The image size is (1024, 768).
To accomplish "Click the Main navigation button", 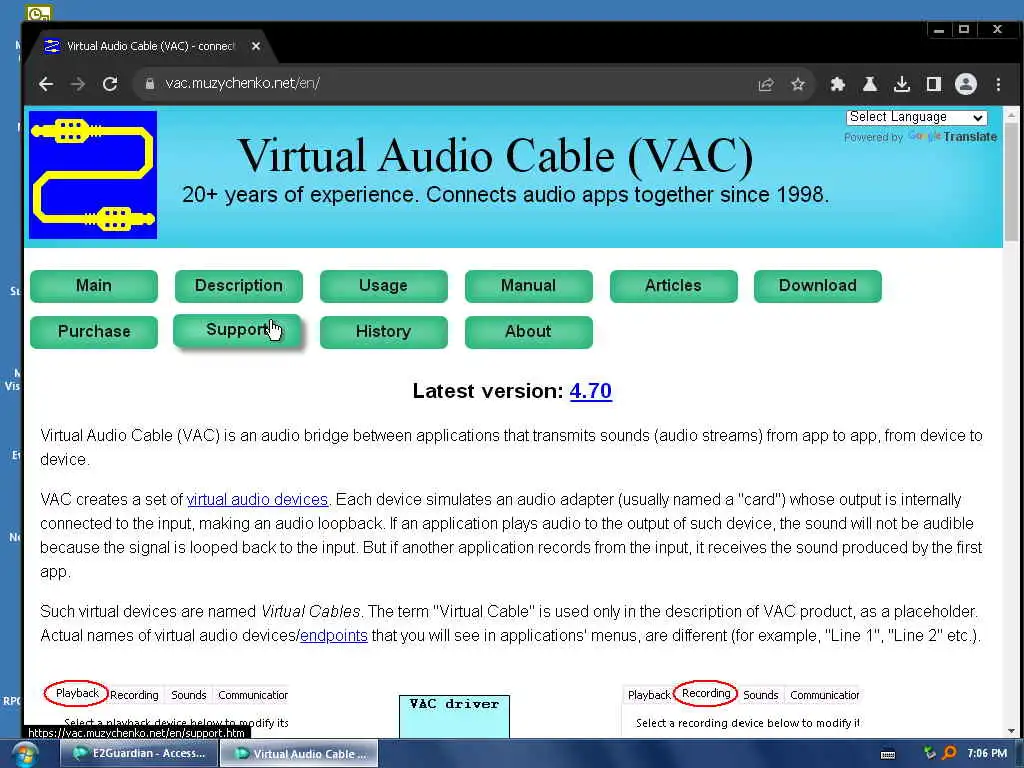I will click(x=93, y=286).
